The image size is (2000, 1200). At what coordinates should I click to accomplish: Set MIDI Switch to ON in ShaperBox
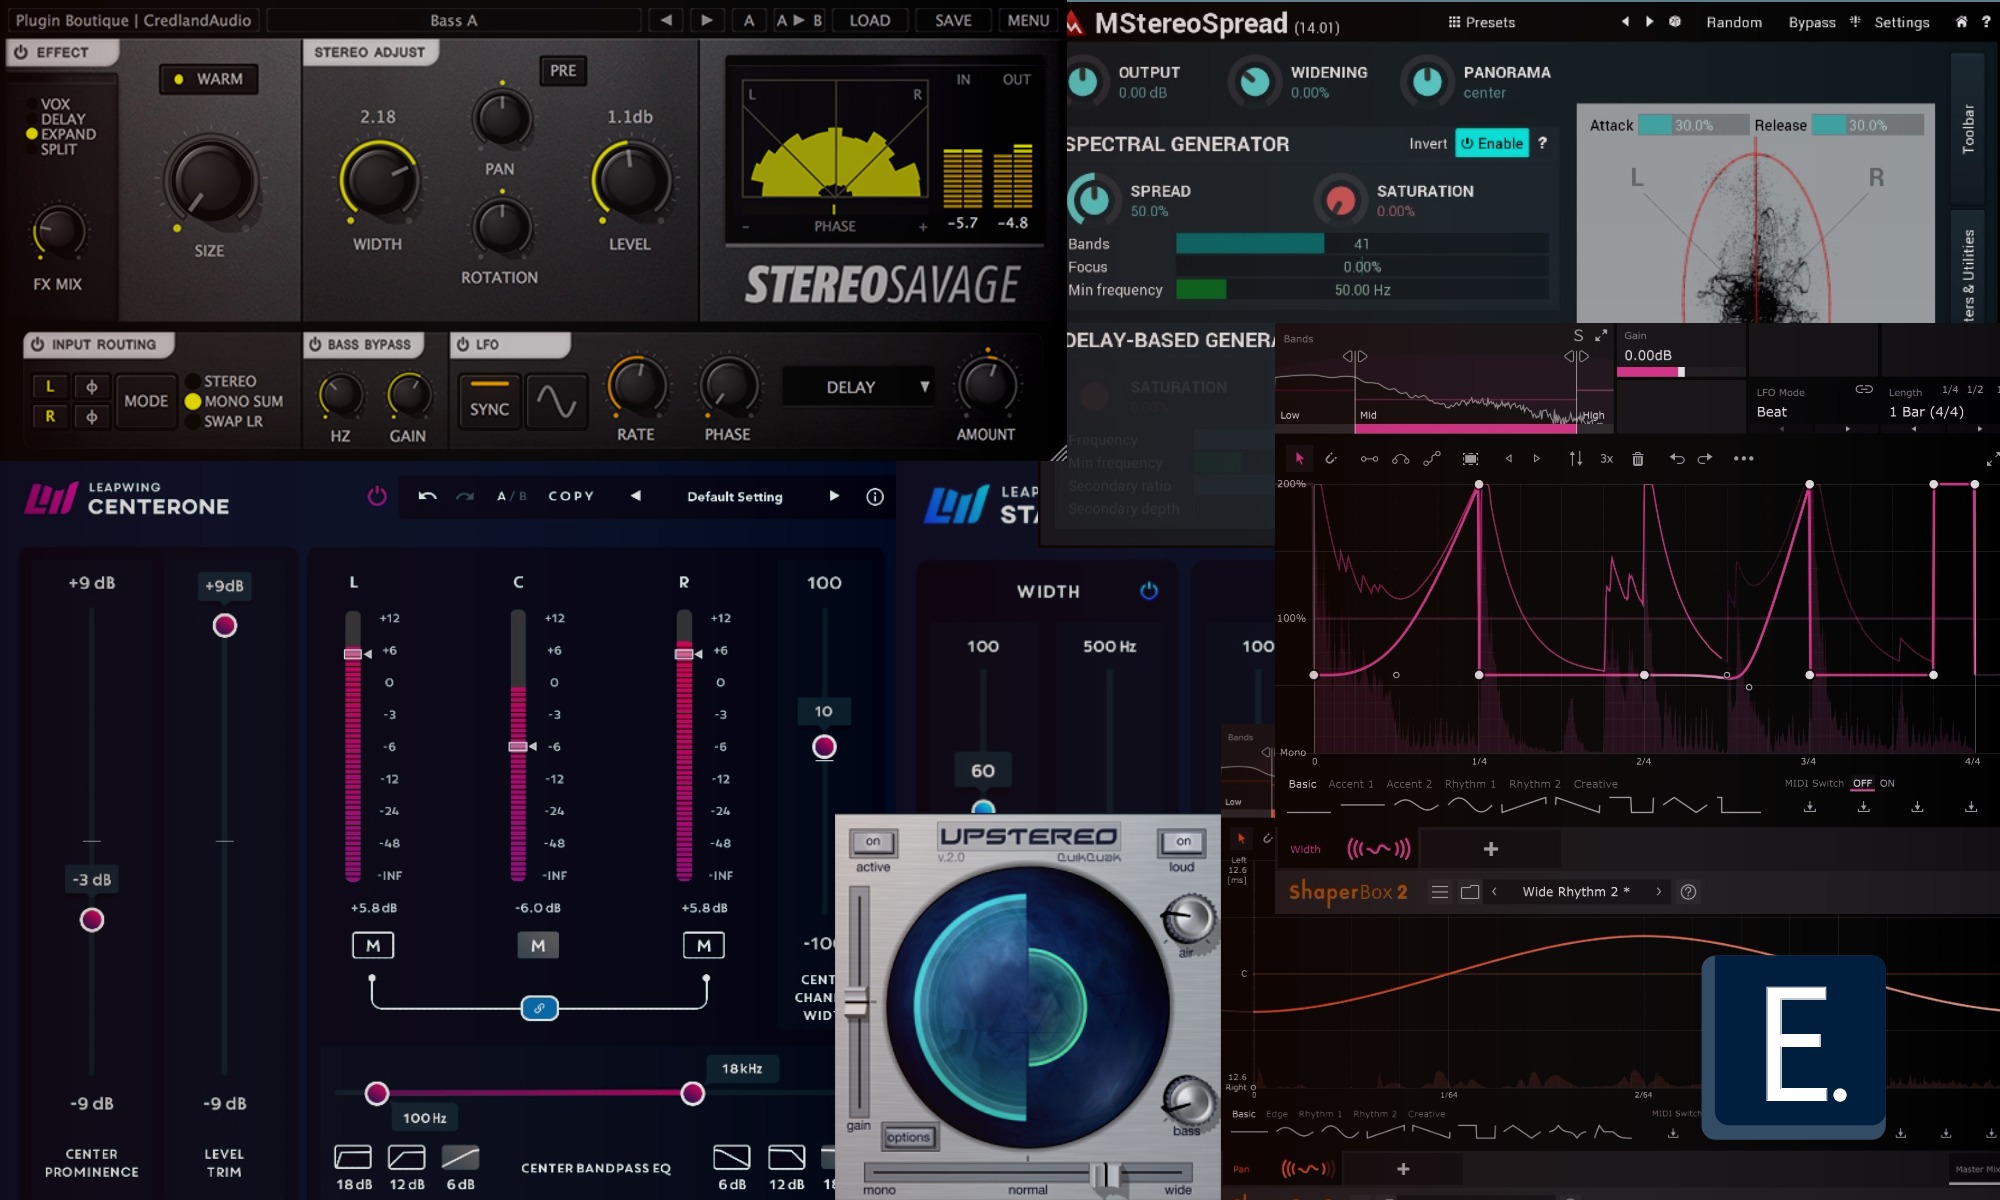point(1887,783)
